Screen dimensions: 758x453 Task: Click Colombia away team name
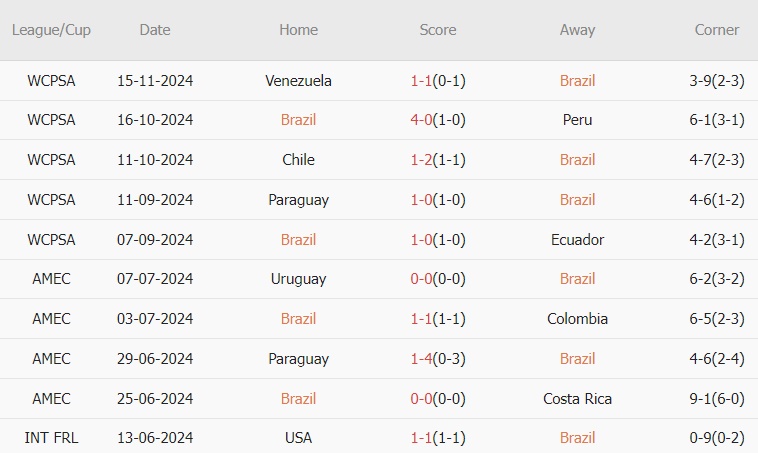click(x=578, y=319)
